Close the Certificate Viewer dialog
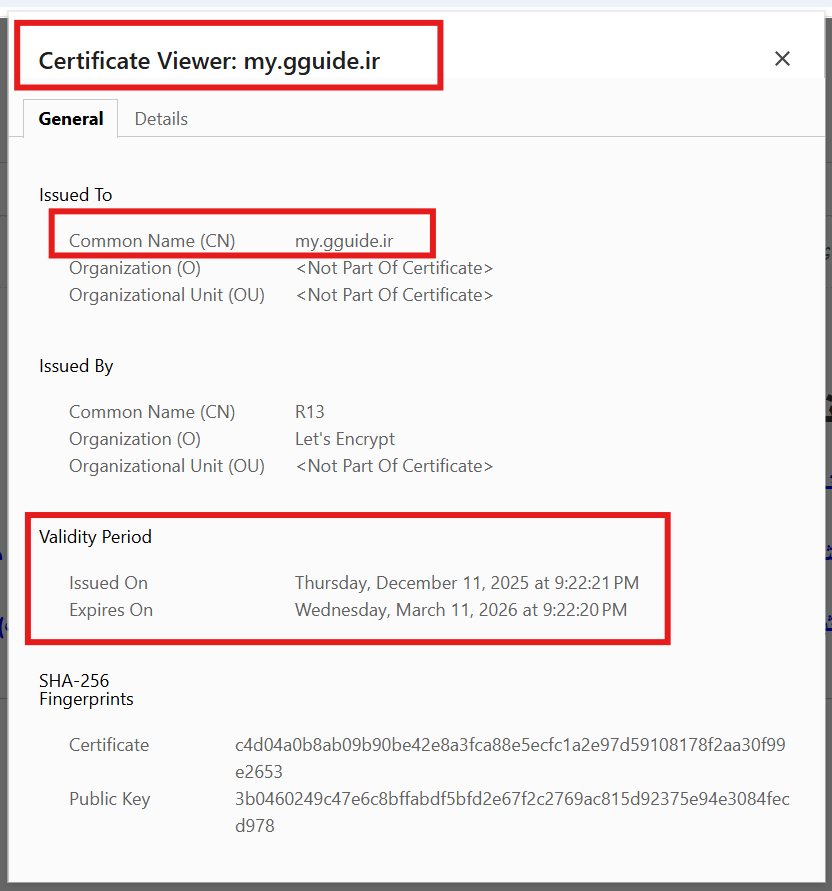Image resolution: width=832 pixels, height=891 pixels. point(782,59)
